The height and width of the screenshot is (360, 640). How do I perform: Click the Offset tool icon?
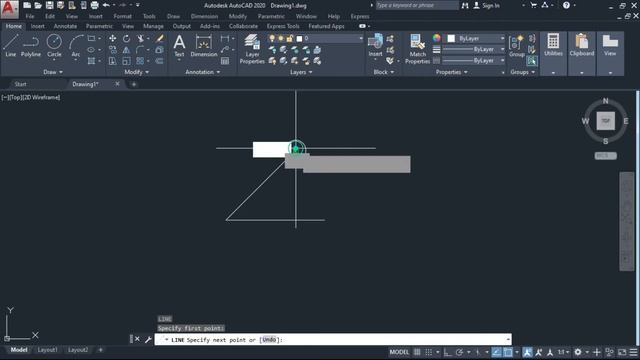(x=160, y=61)
